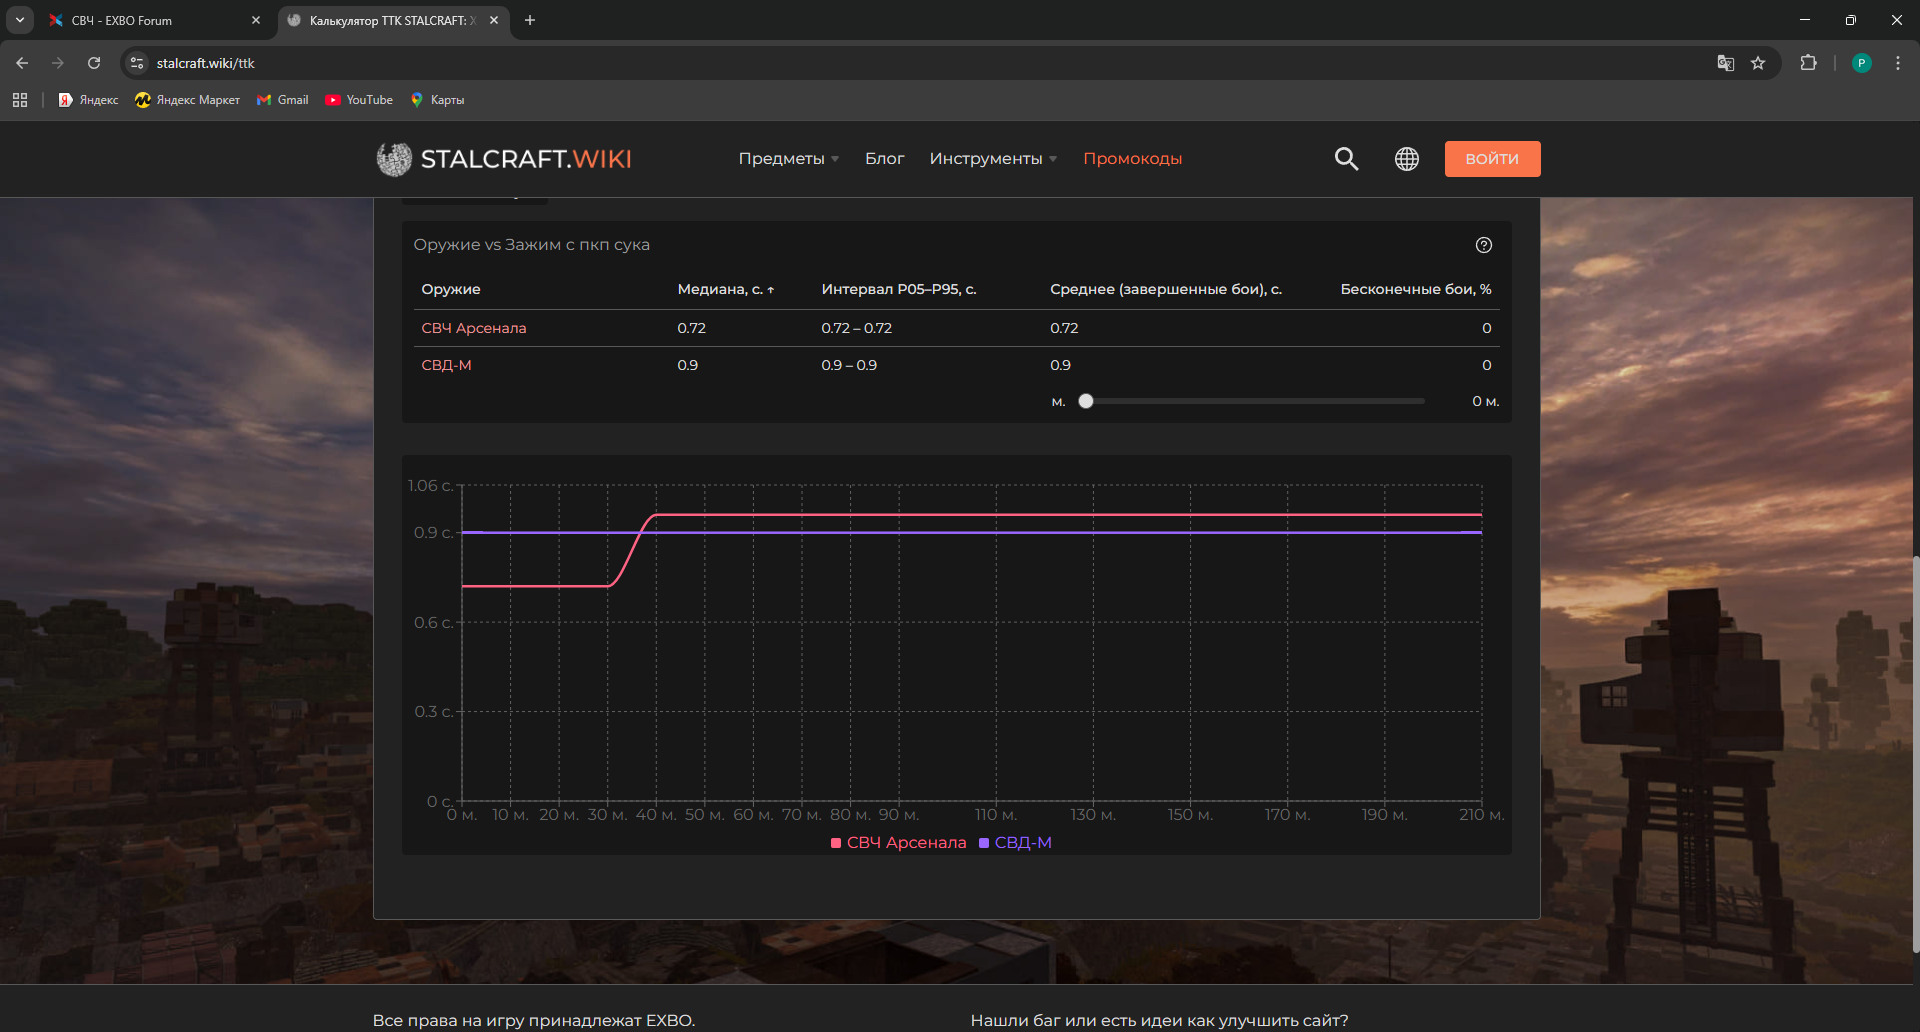Click the 'Оружие vs Зажим с пкп сука' heading
The image size is (1920, 1032).
[x=531, y=245]
